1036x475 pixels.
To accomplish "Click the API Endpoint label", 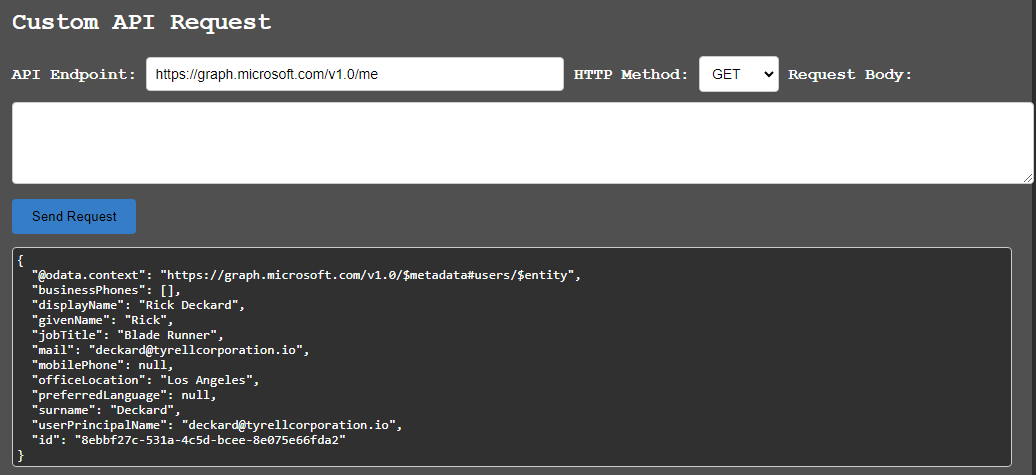I will pos(73,75).
